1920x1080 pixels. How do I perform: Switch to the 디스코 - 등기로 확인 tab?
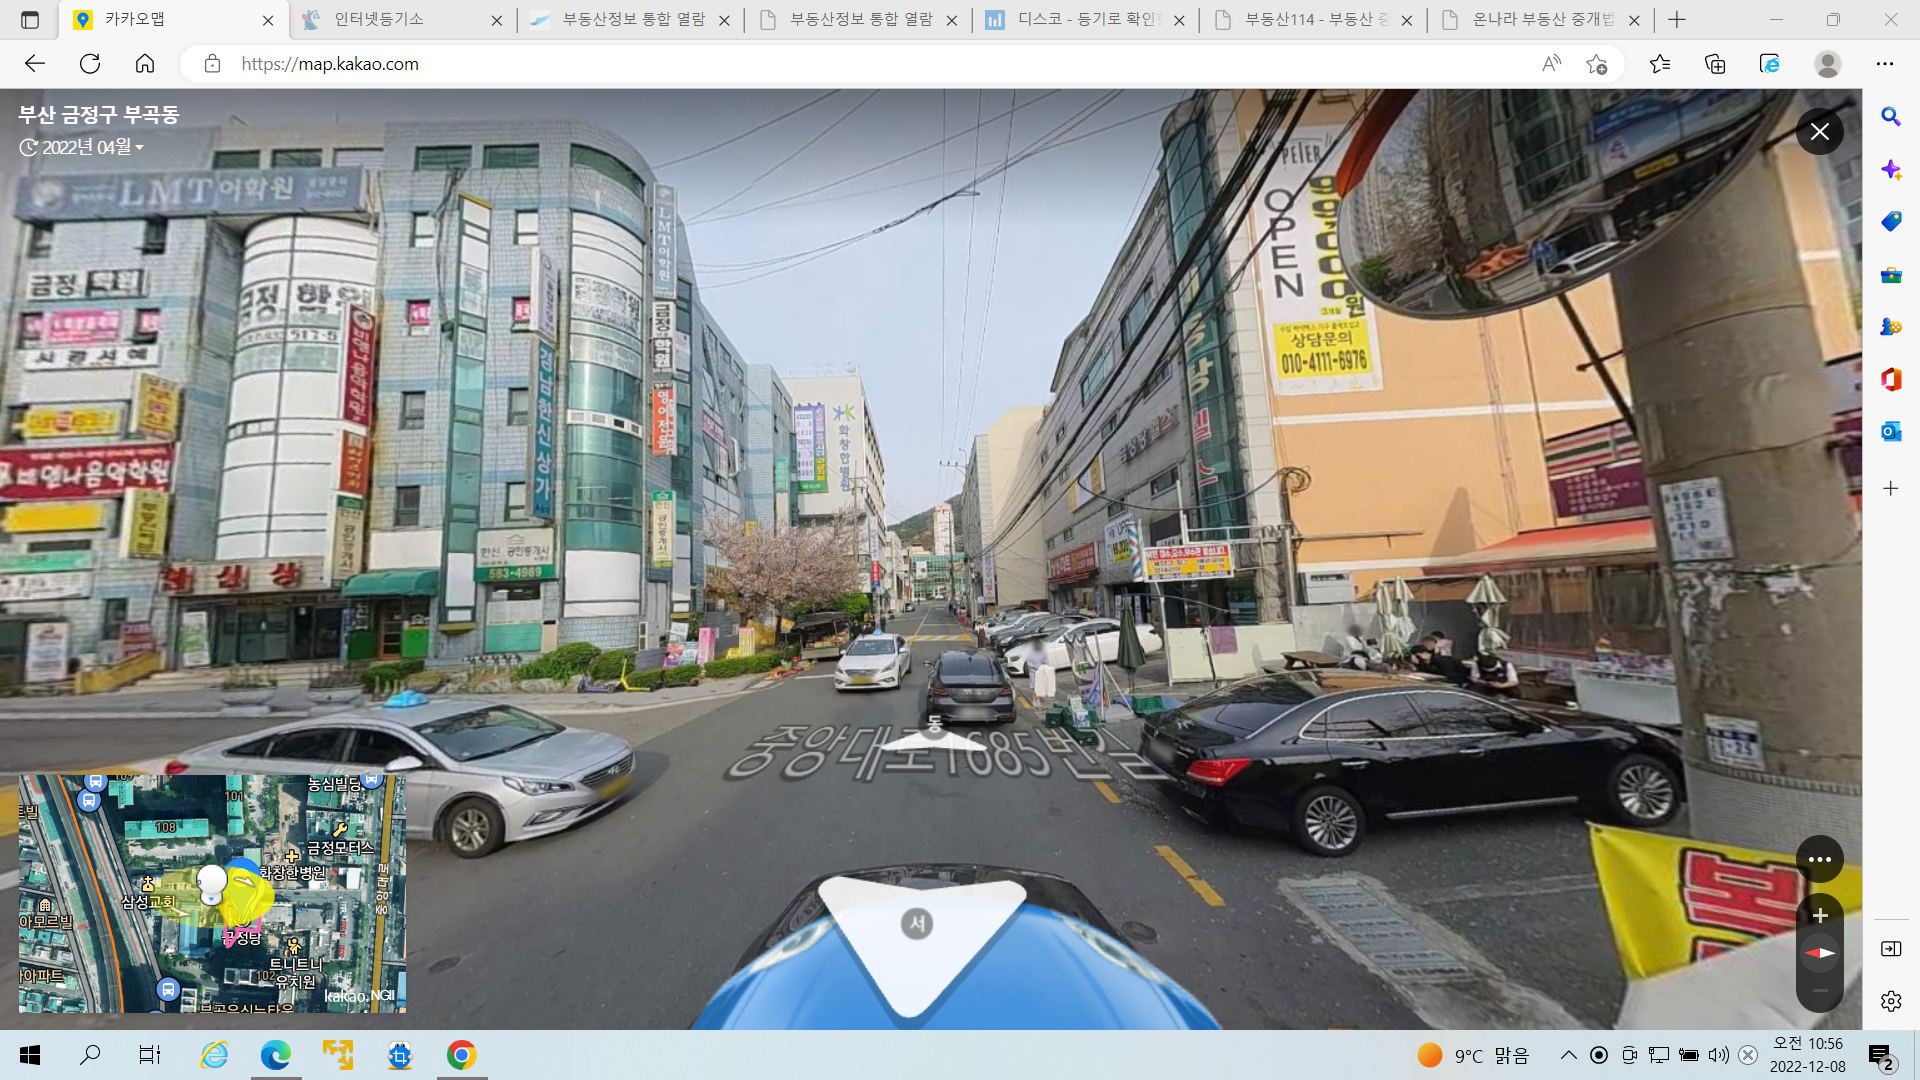1085,20
